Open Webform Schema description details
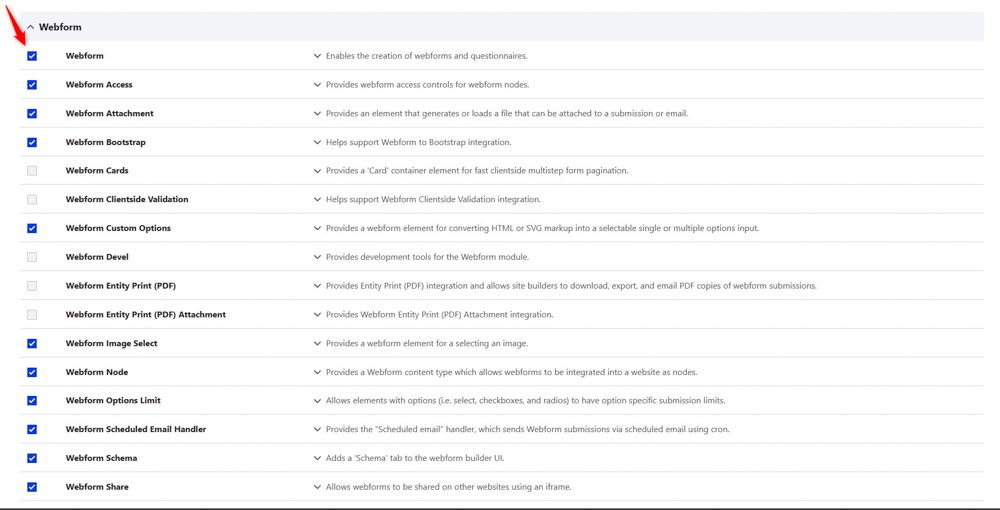The image size is (1000, 510). (x=318, y=458)
